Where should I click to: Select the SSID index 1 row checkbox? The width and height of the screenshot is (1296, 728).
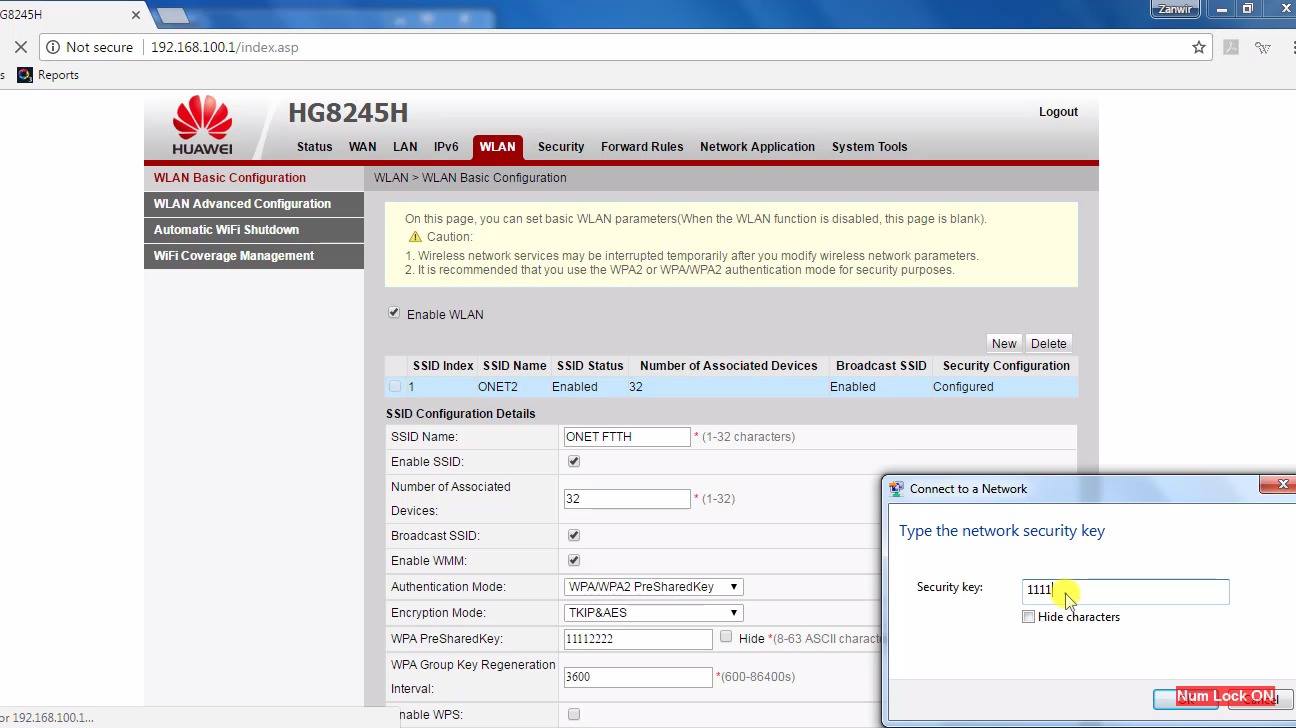coord(395,386)
